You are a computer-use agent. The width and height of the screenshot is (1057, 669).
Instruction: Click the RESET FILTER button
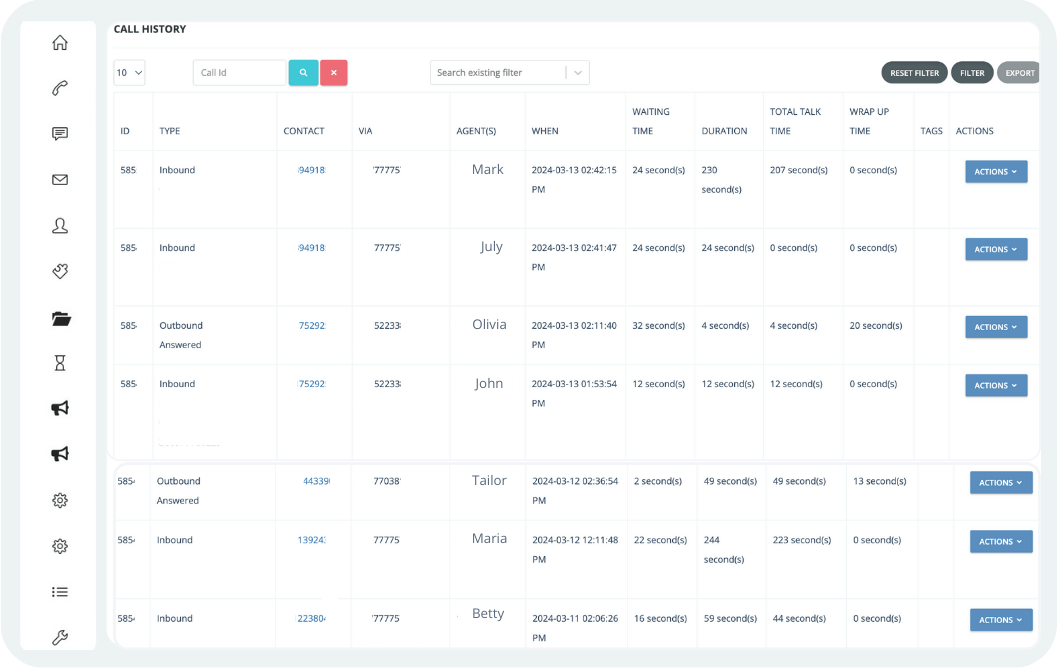913,72
